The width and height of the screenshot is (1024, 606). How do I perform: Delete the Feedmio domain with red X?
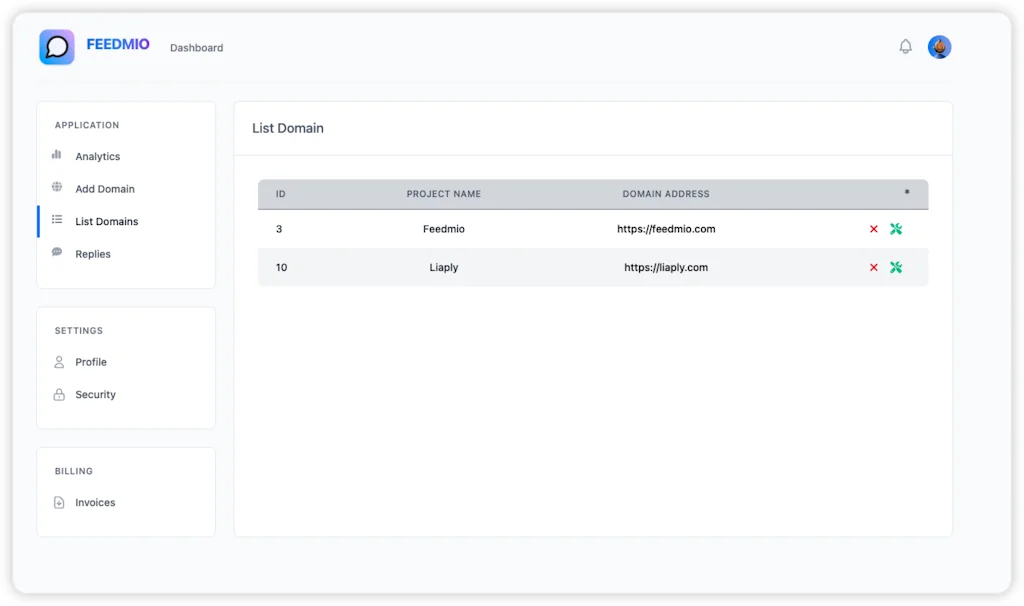click(873, 228)
